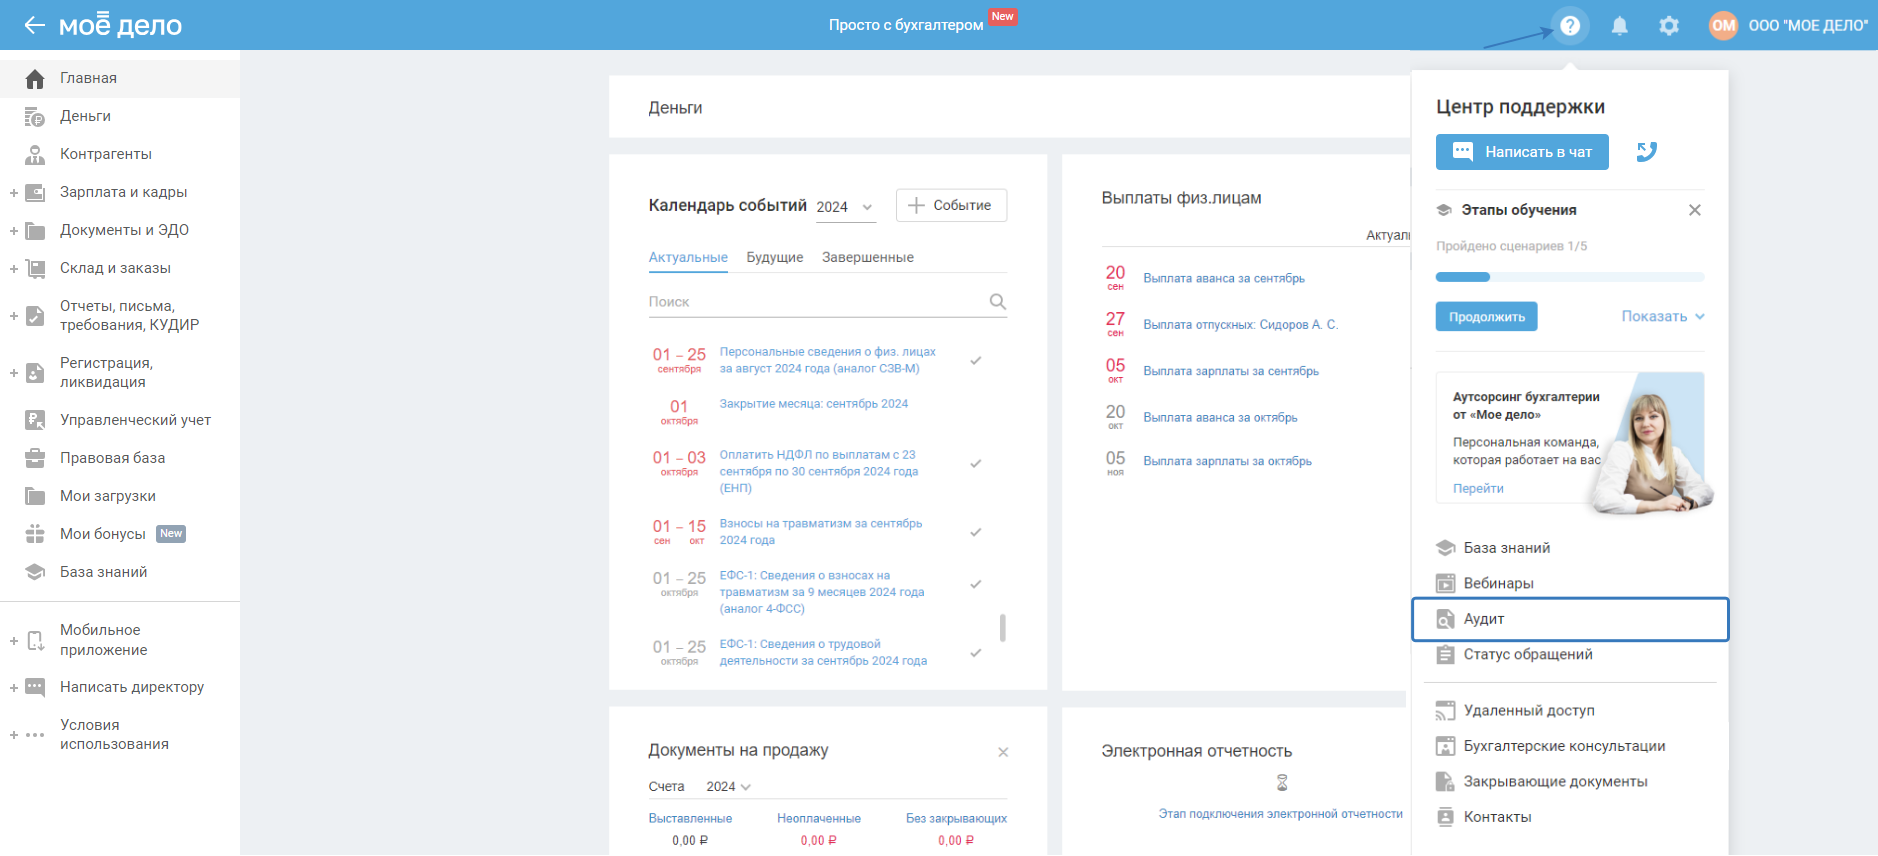The width and height of the screenshot is (1878, 856).
Task: Click the Удаленный доступ cast icon
Action: tap(1445, 710)
